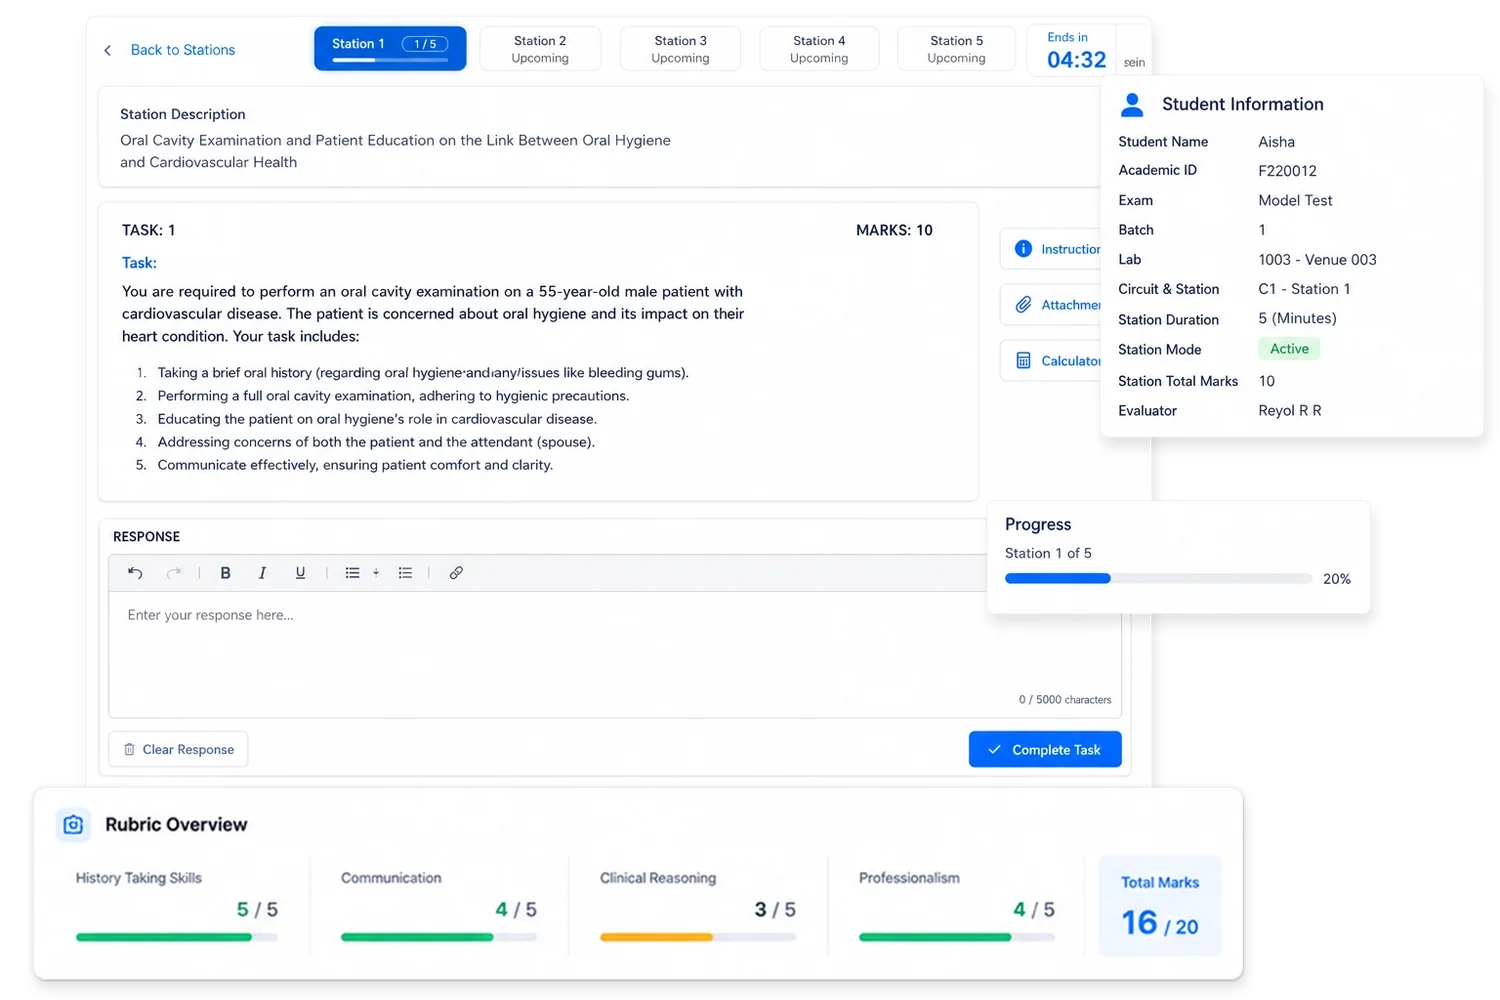
Task: Insert a bulleted list in response editor
Action: point(352,573)
